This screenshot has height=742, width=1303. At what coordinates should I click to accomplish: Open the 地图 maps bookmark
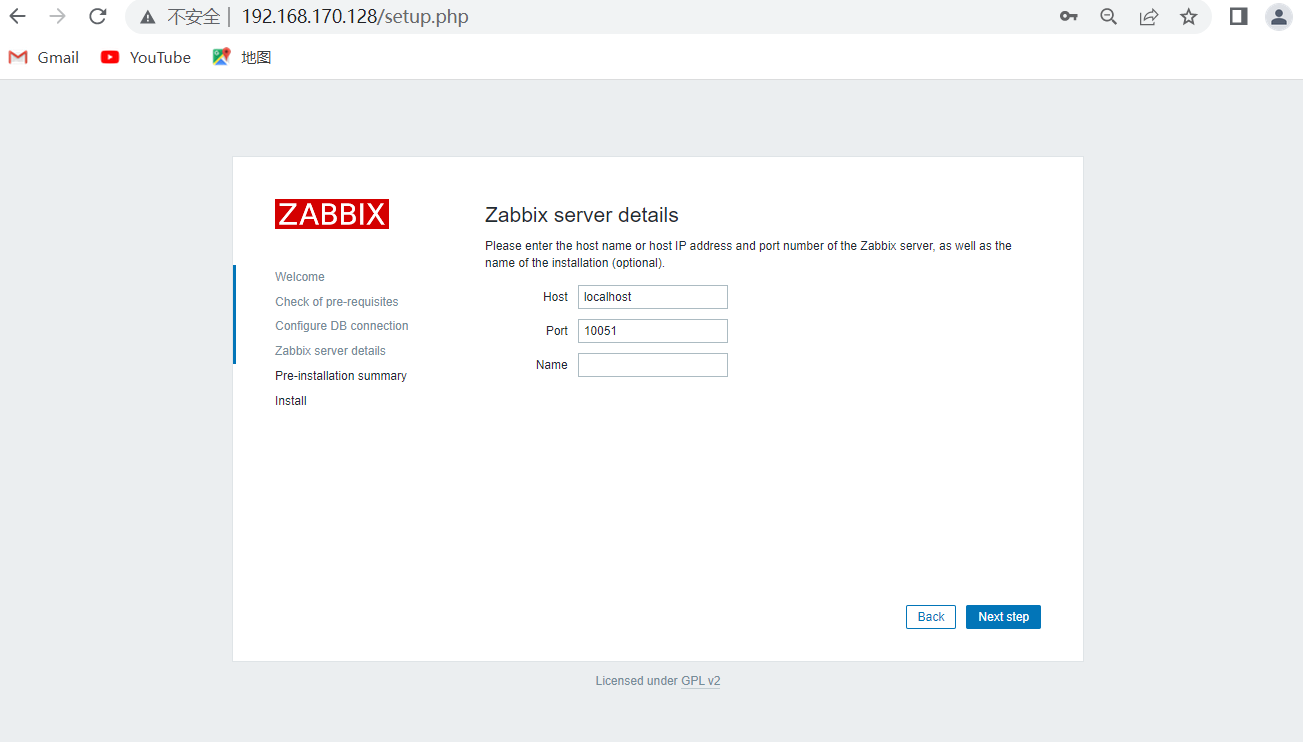coord(242,57)
